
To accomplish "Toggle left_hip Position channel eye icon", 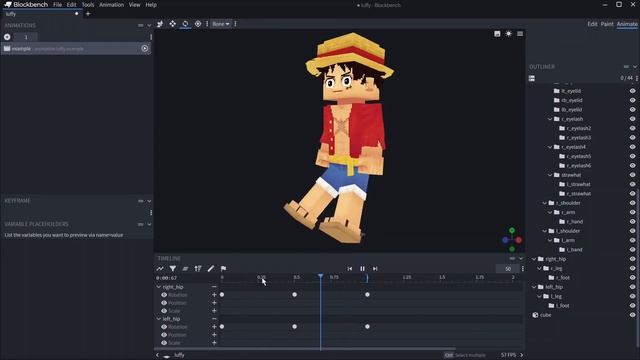I will [164, 335].
